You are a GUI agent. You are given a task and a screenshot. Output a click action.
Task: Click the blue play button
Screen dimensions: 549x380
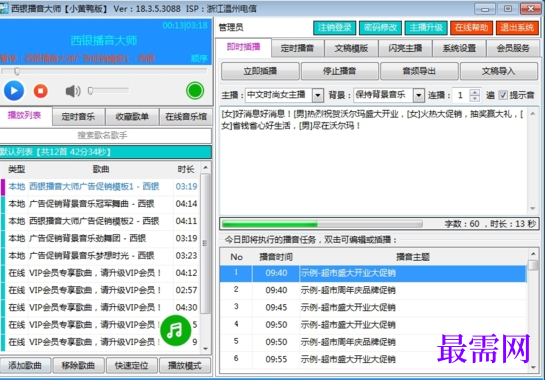[x=14, y=91]
